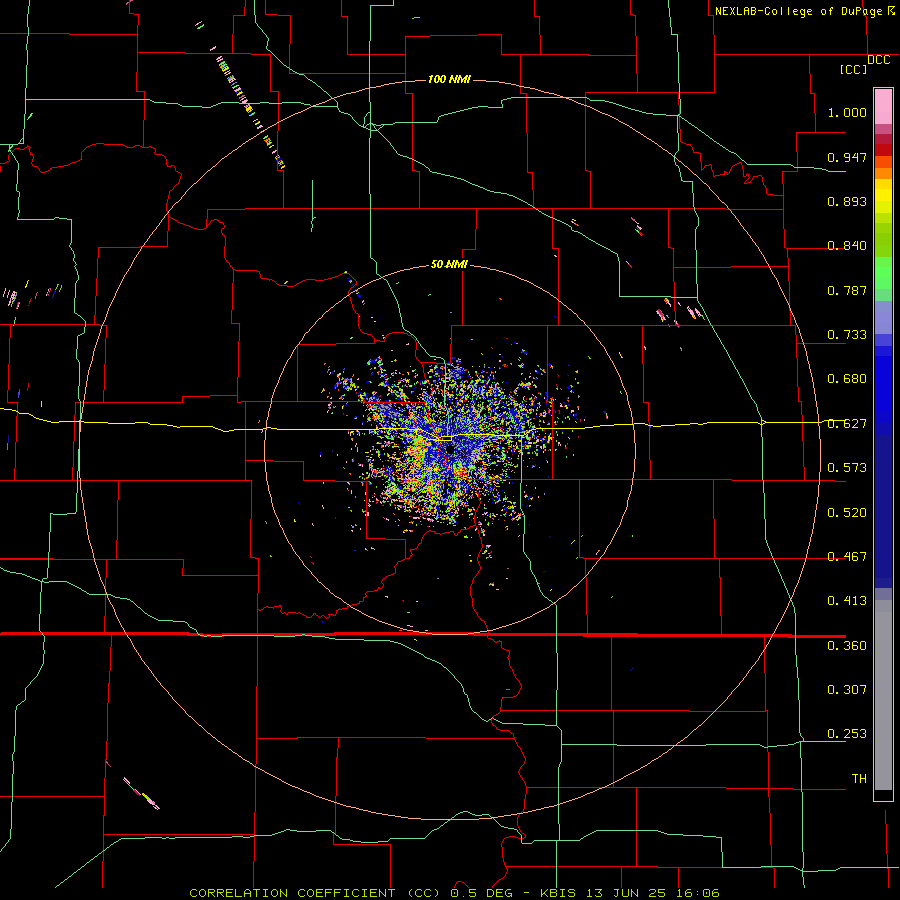Click the 0.467 scale value
Viewport: 900px width, 900px height.
coord(847,557)
